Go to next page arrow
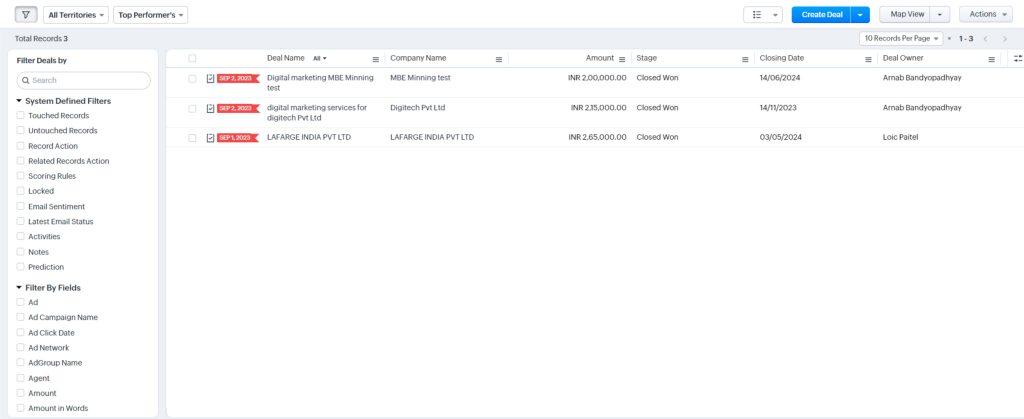1024x419 pixels. (x=1005, y=38)
